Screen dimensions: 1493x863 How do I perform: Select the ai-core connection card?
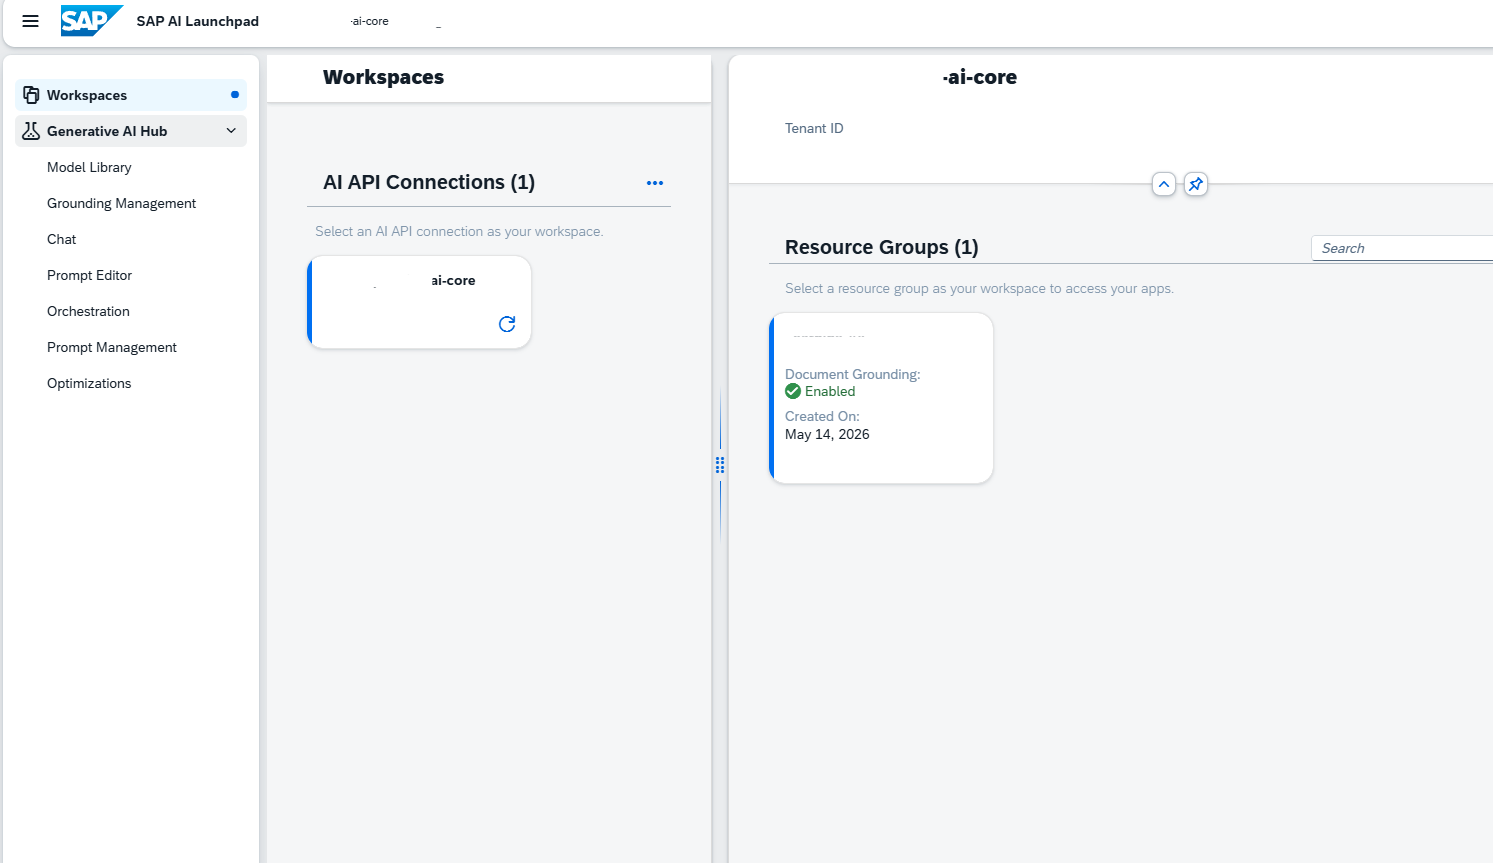pyautogui.click(x=419, y=302)
